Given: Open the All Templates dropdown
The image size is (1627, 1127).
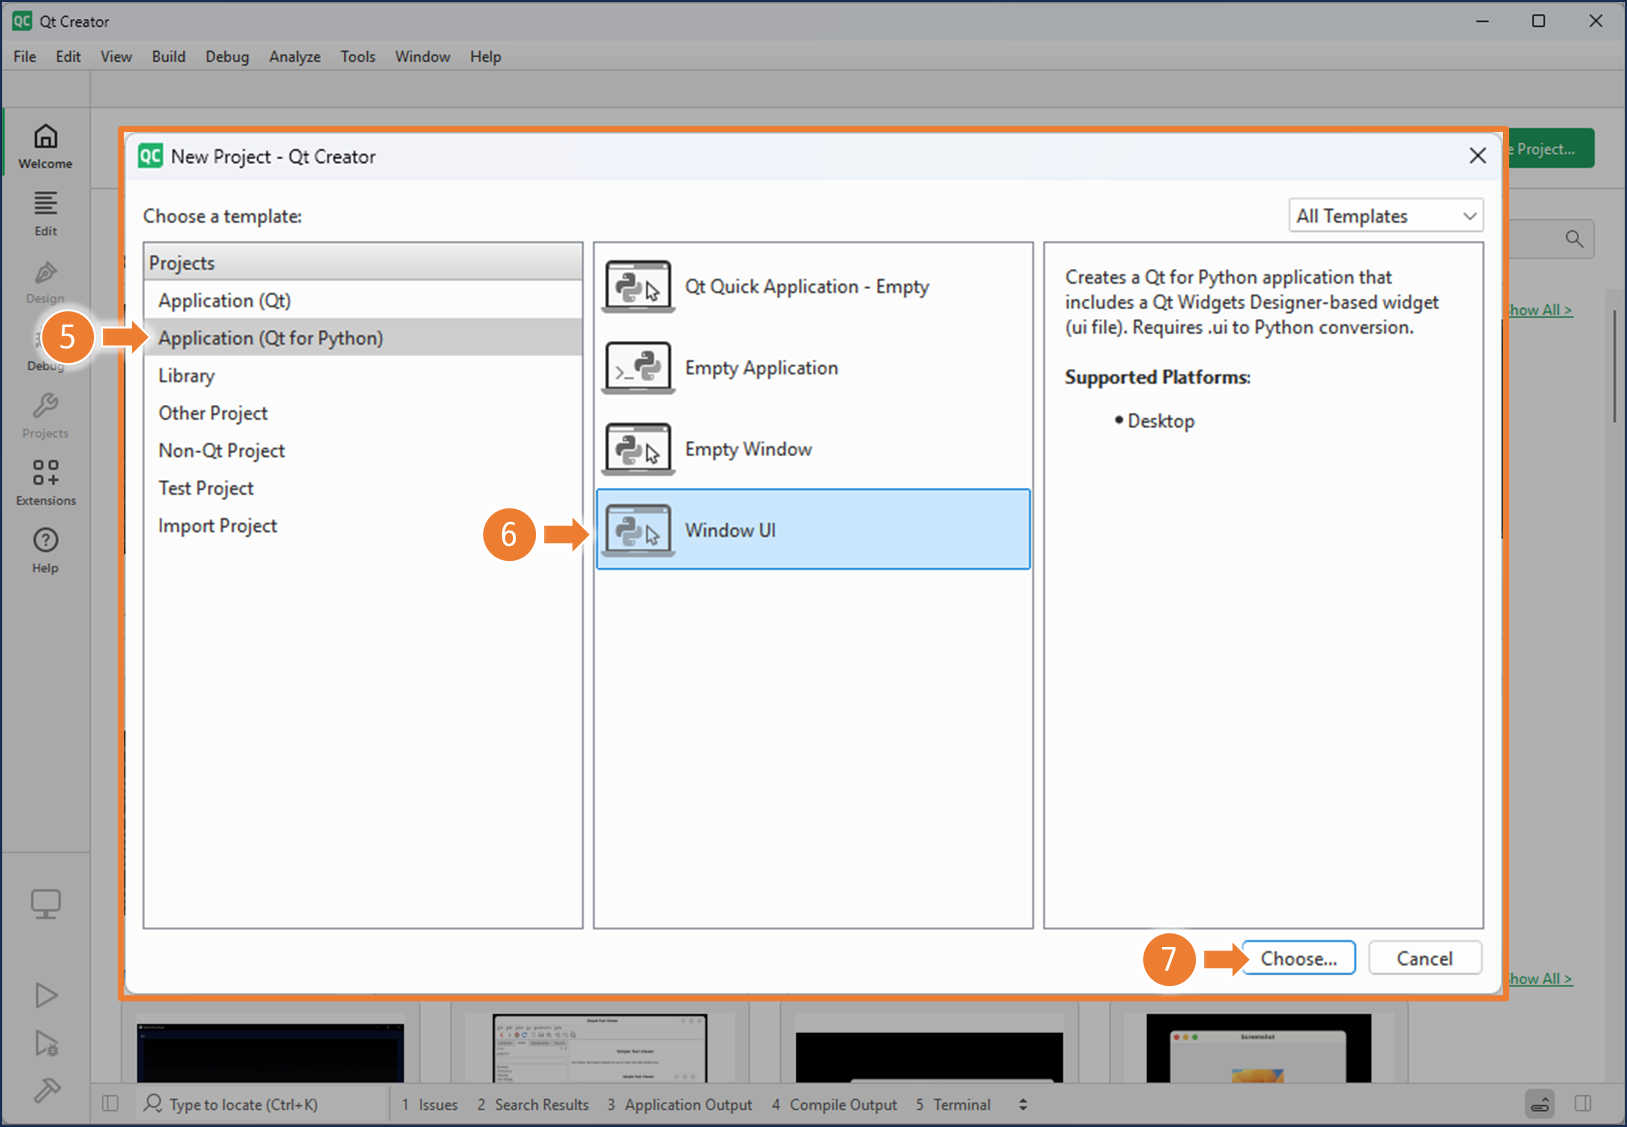Looking at the screenshot, I should 1385,216.
